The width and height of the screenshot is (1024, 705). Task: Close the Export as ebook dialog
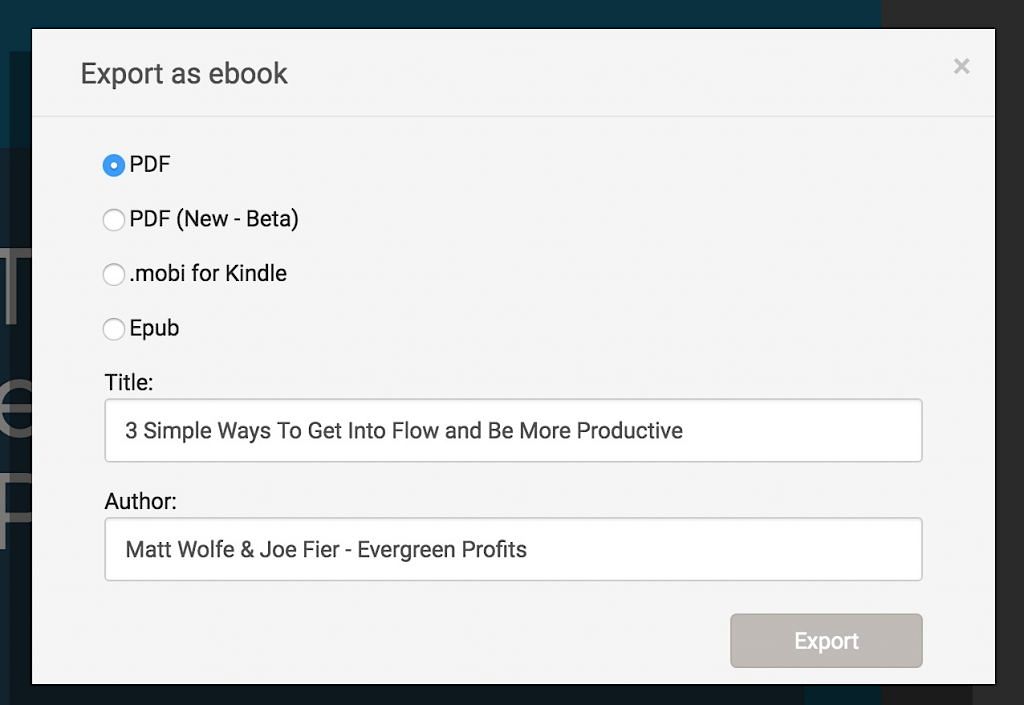[961, 66]
